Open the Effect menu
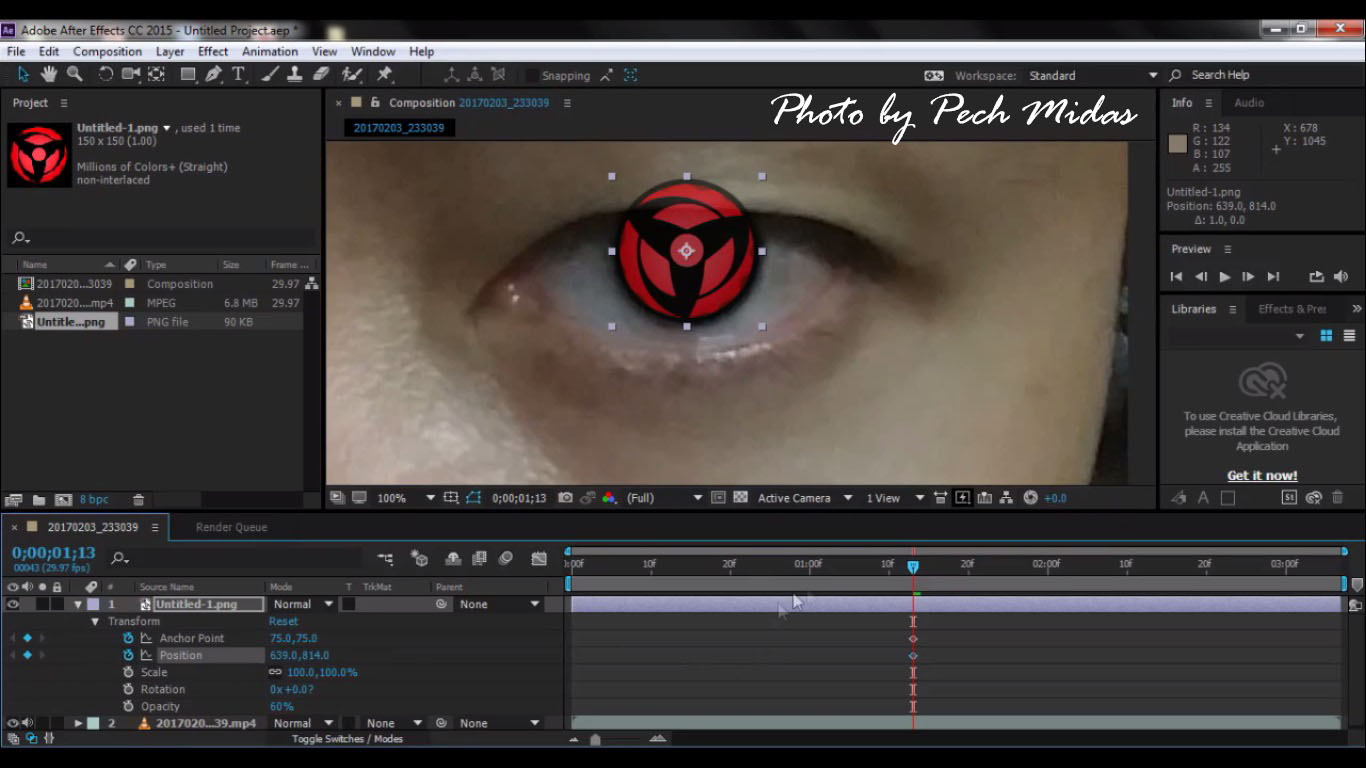1366x768 pixels. [x=213, y=51]
